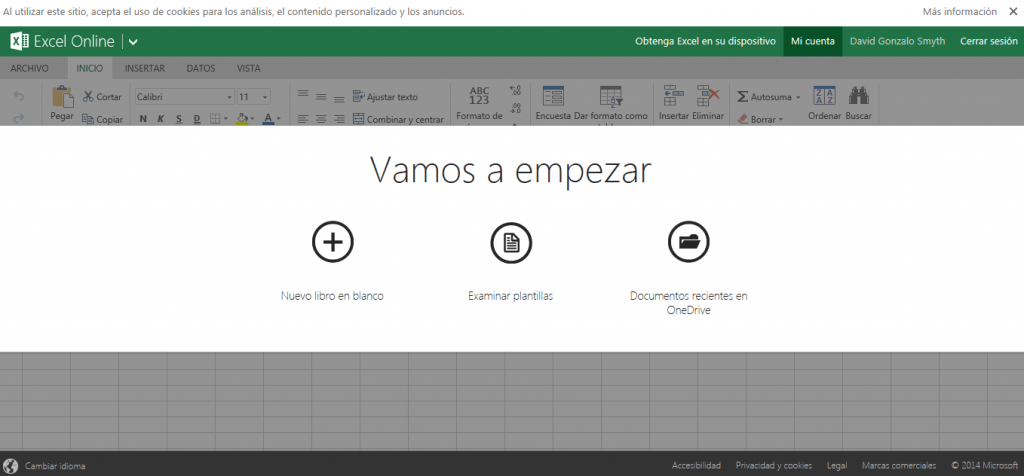Click the Eliminar cells icon
Screen dimensions: 1024x476
(708, 96)
